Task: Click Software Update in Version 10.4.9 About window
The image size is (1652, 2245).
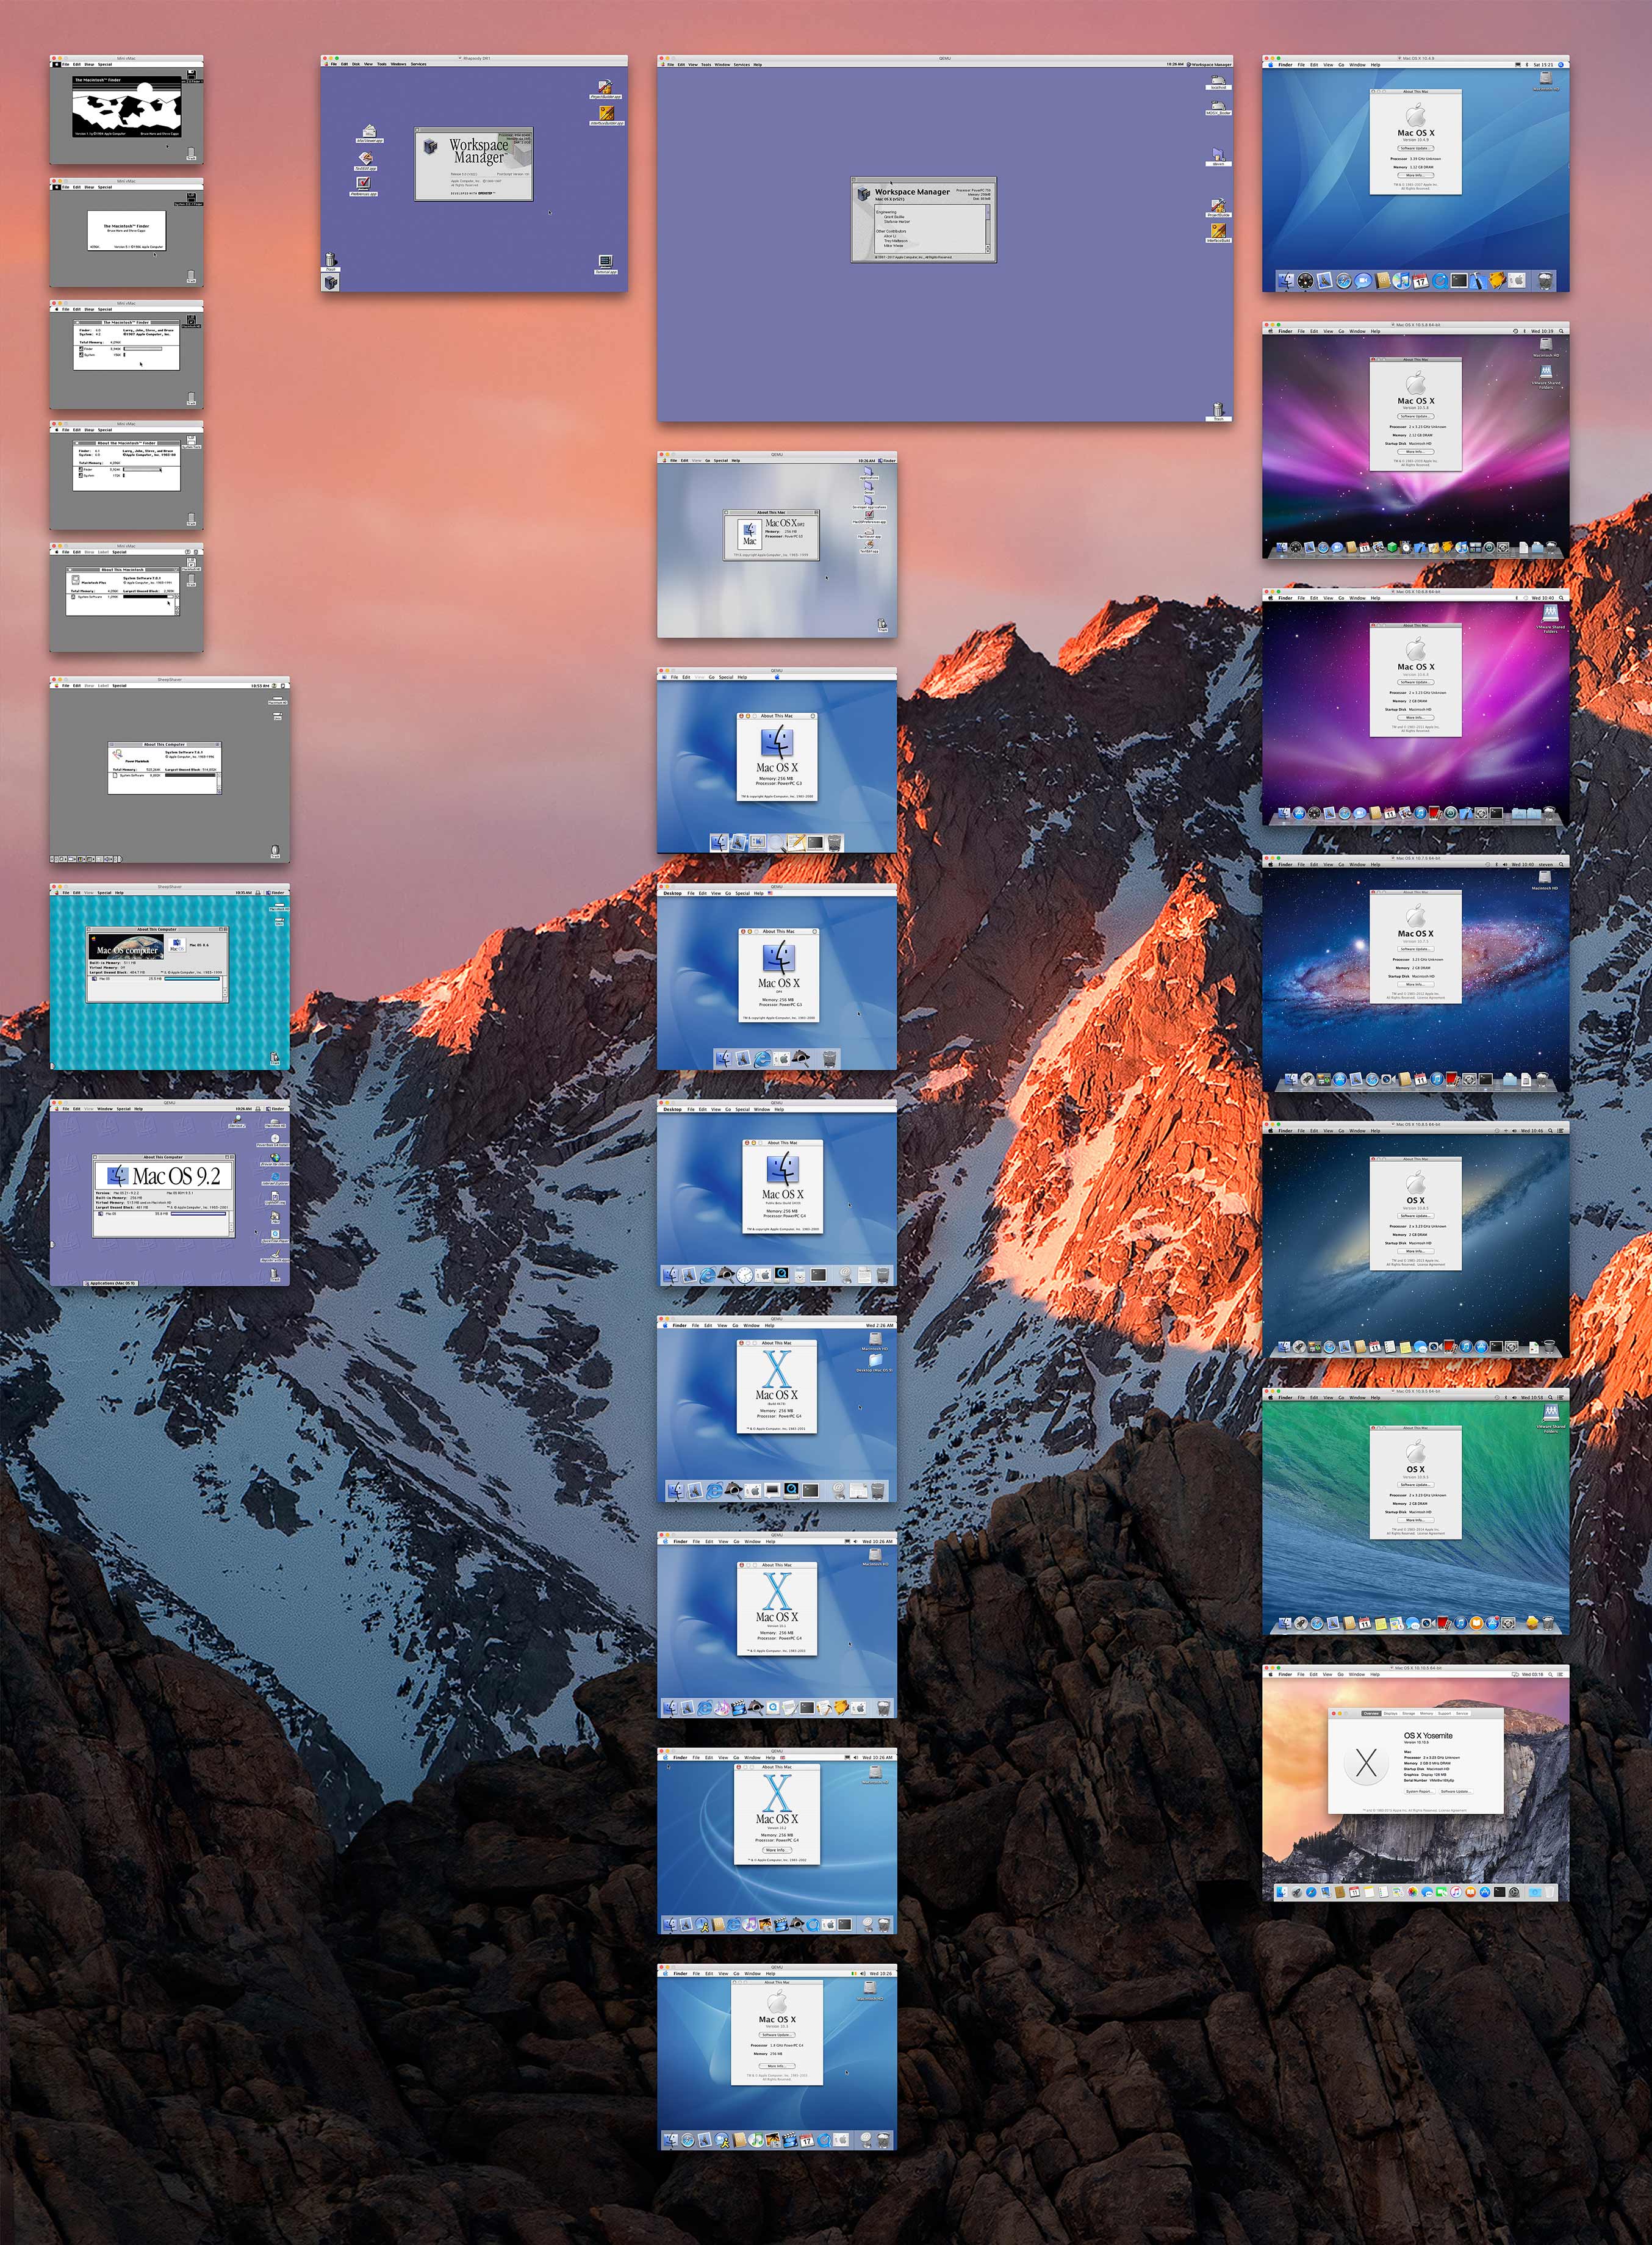Action: 1416,149
